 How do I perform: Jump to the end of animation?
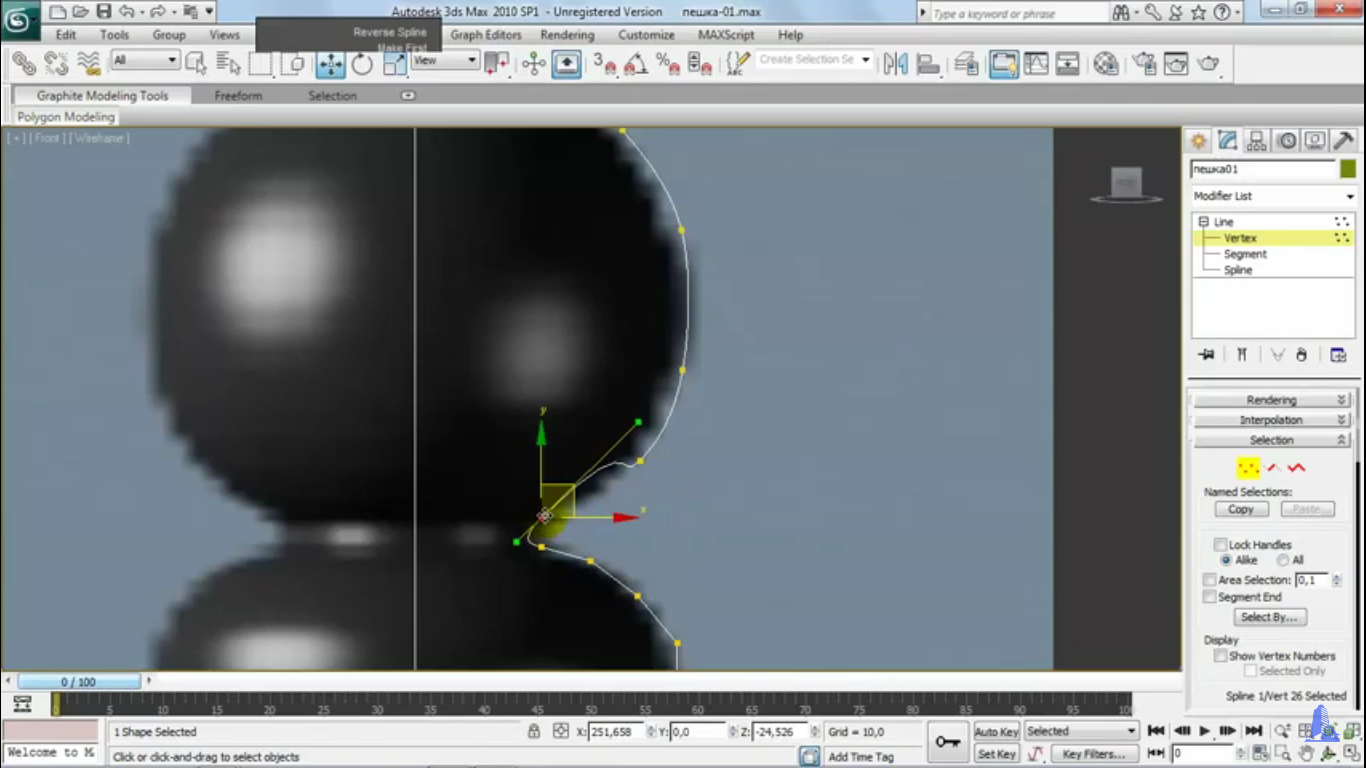click(x=1254, y=731)
